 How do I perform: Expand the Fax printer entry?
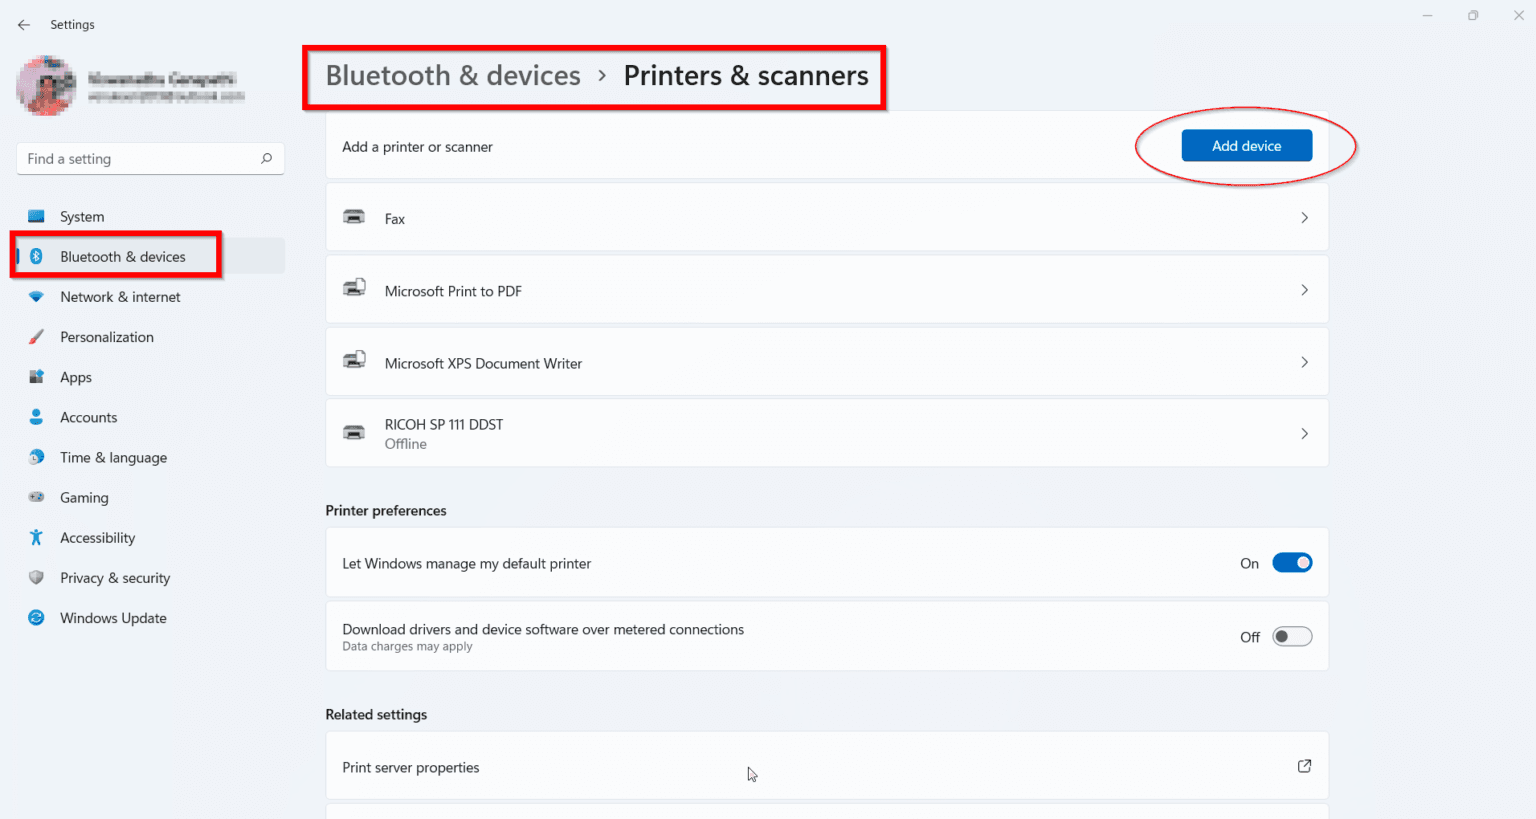click(x=1304, y=217)
